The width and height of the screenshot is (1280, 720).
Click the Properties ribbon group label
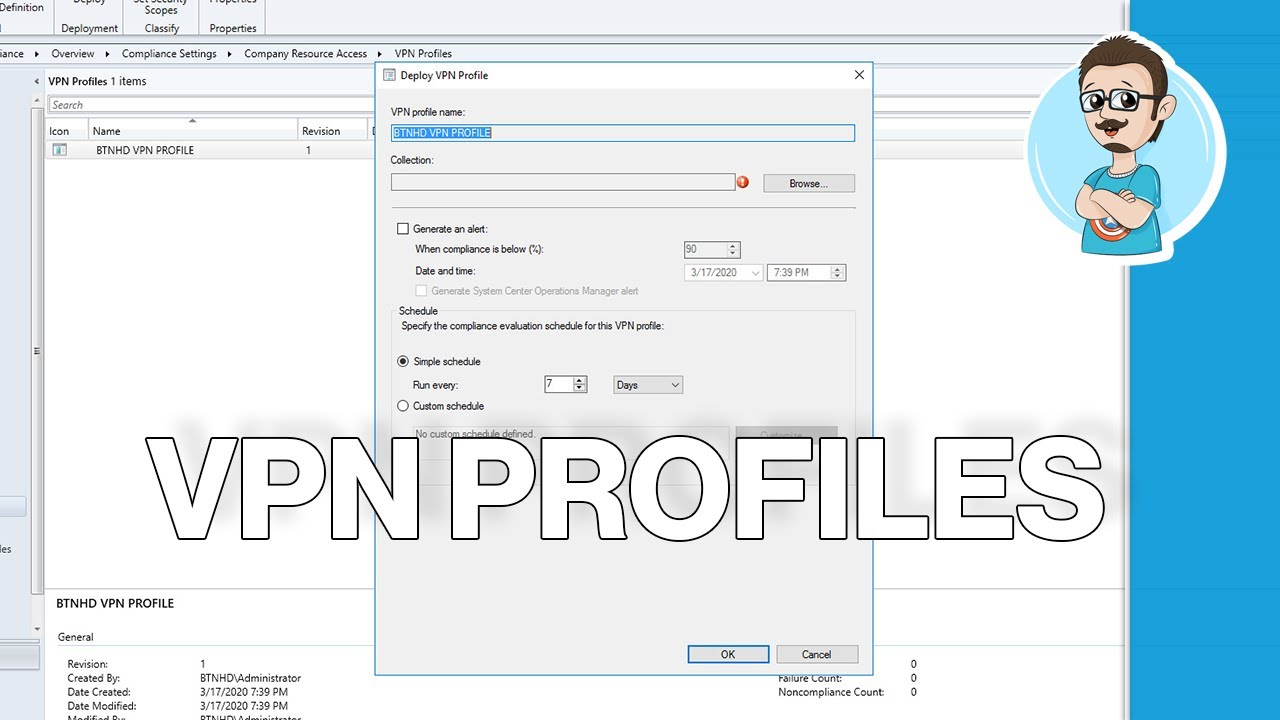233,29
